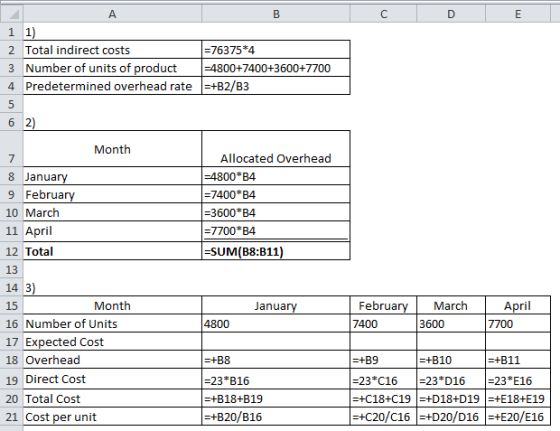Screen dimensions: 560x431
Task: Click formula cell '=7700*B4'
Action: coord(276,231)
